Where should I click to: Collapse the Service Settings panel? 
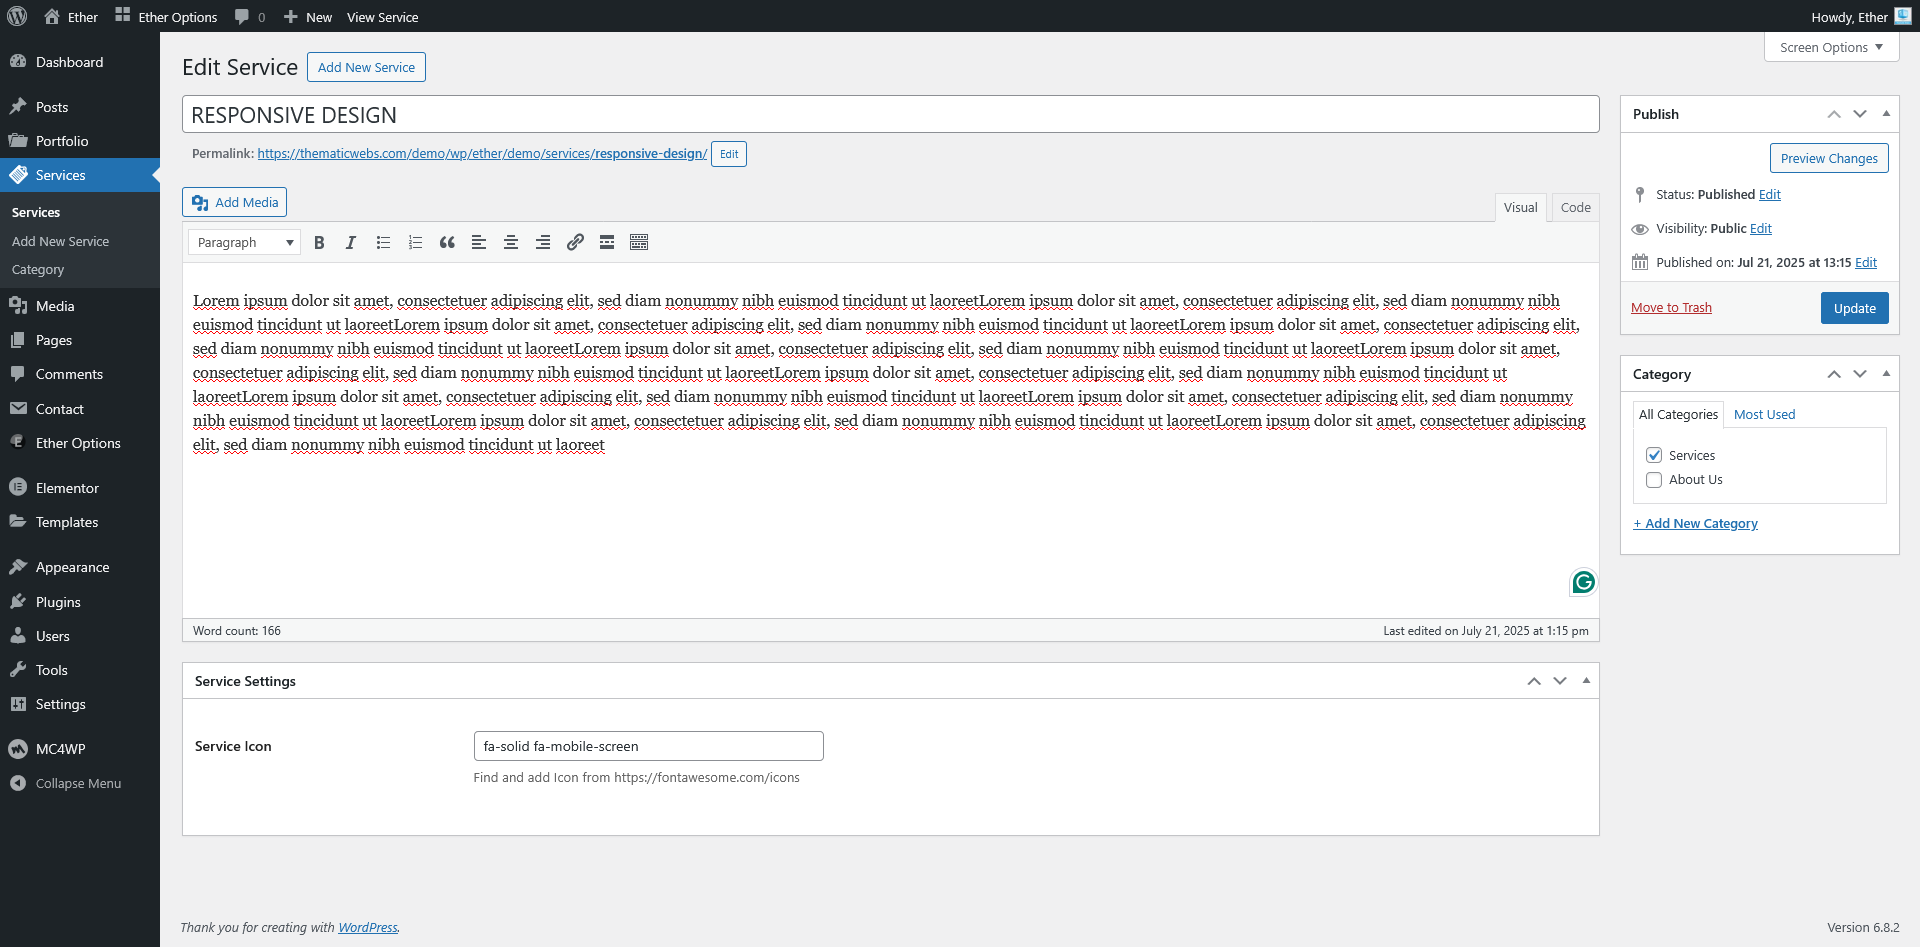tap(1586, 681)
